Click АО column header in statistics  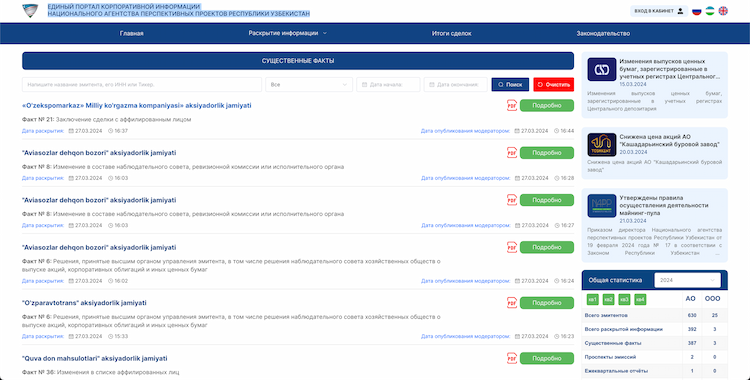click(x=691, y=299)
